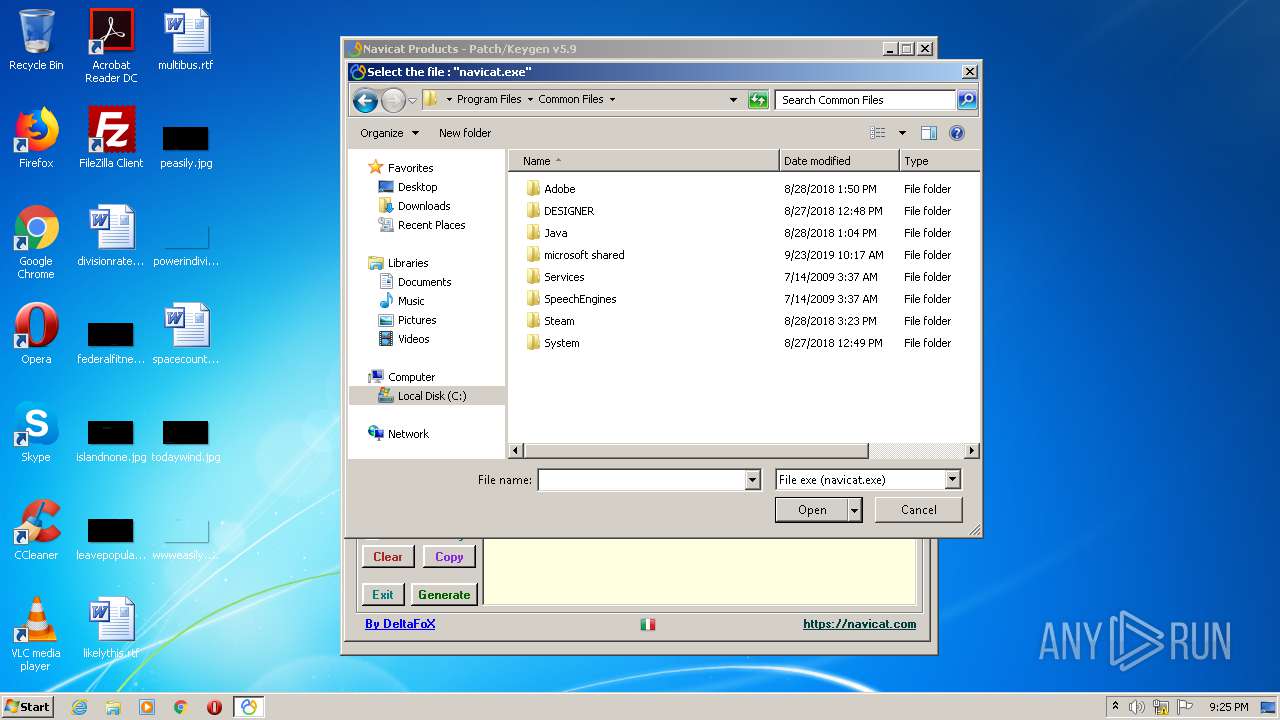Go back with the dialog's Back arrow

pos(365,100)
